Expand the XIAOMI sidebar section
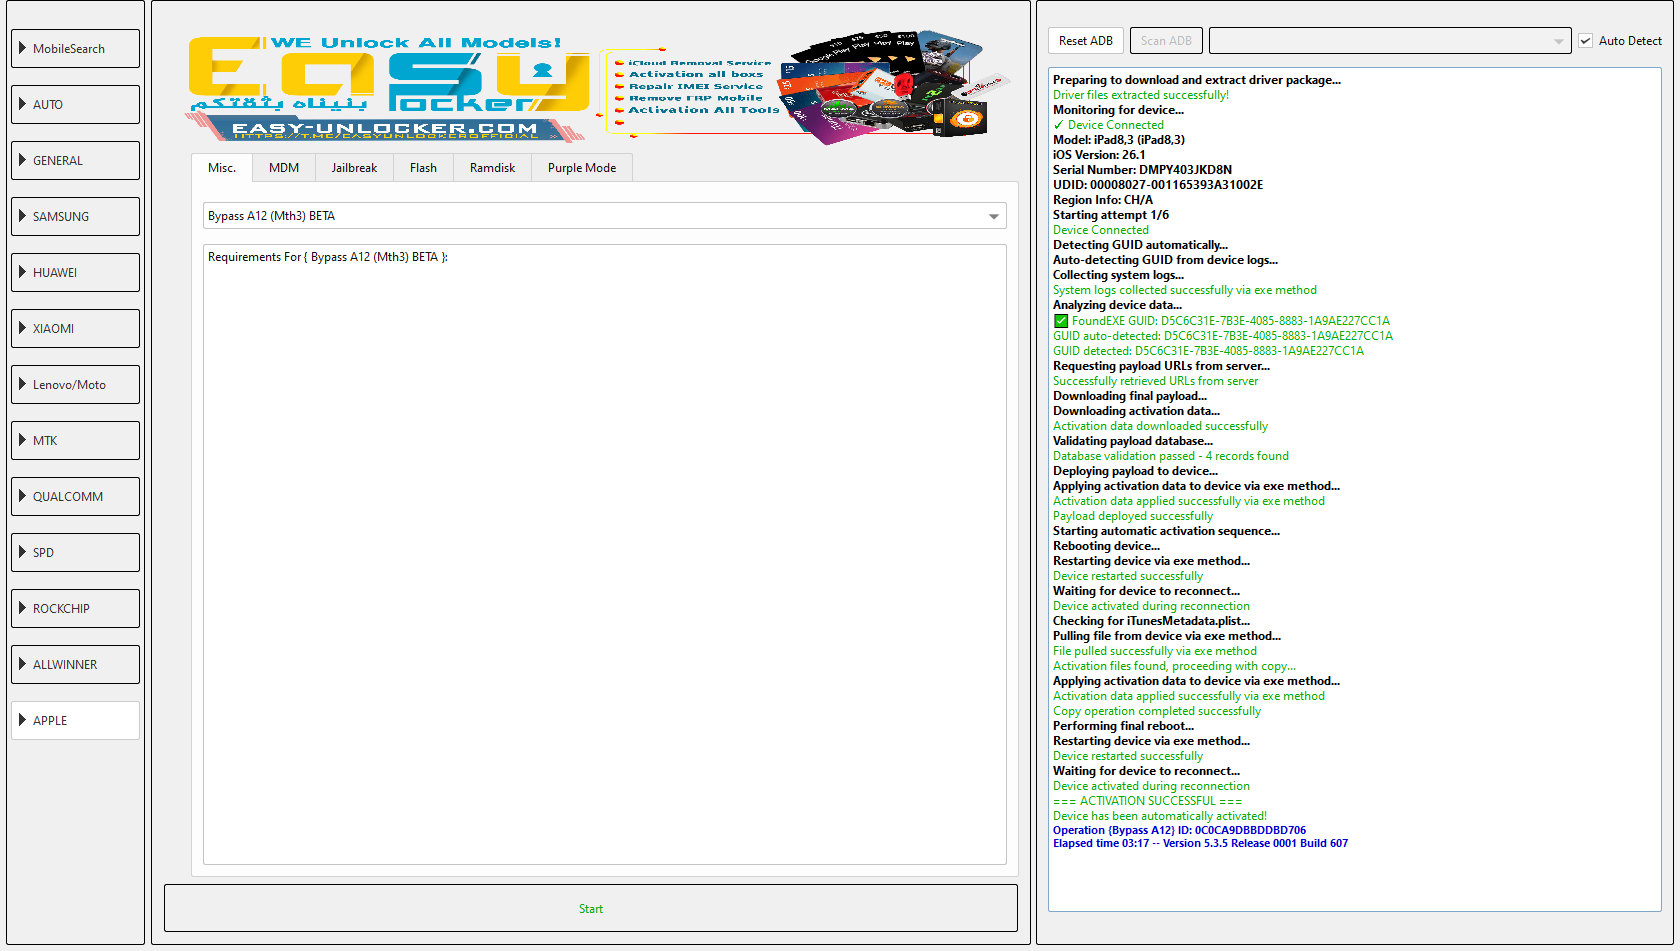This screenshot has height=951, width=1680. click(75, 328)
